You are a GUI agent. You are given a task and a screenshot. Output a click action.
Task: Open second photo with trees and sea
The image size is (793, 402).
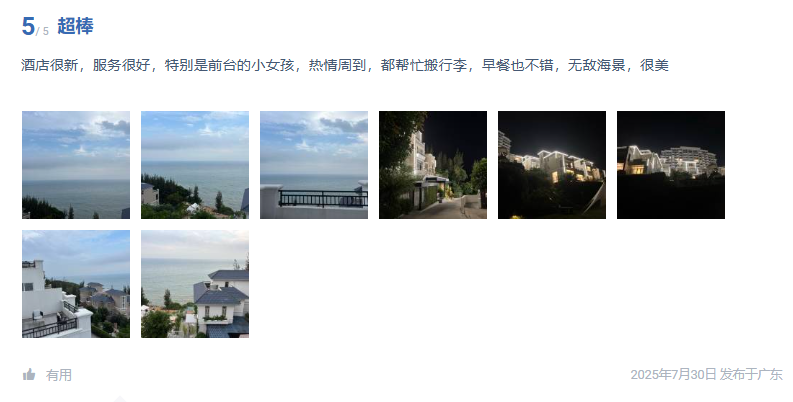coord(195,165)
